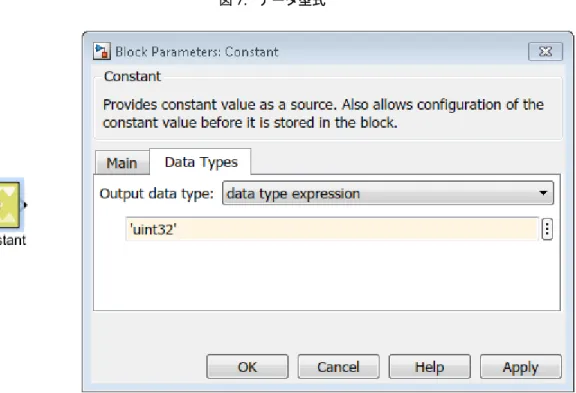Click the Constant group heading
The width and height of the screenshot is (576, 393).
(132, 76)
